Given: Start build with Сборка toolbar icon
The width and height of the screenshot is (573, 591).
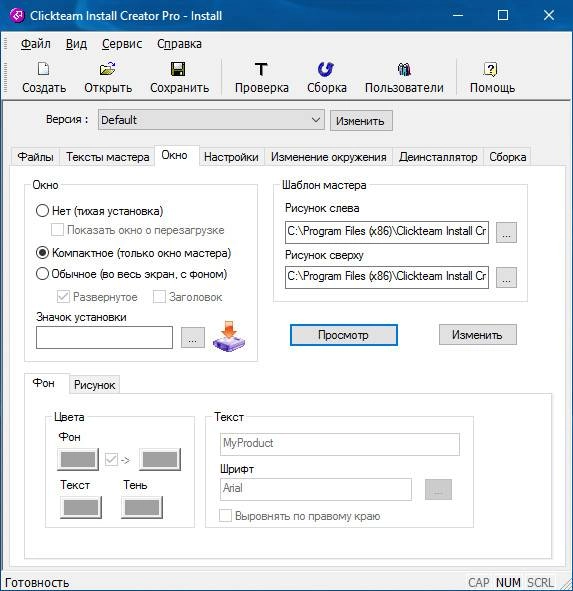Looking at the screenshot, I should point(326,69).
